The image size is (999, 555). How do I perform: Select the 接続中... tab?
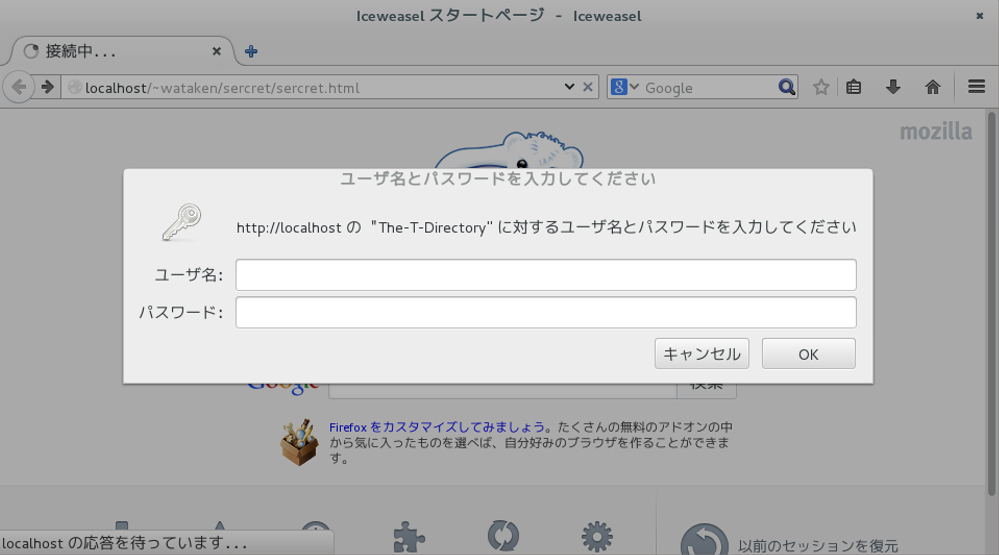tap(121, 51)
